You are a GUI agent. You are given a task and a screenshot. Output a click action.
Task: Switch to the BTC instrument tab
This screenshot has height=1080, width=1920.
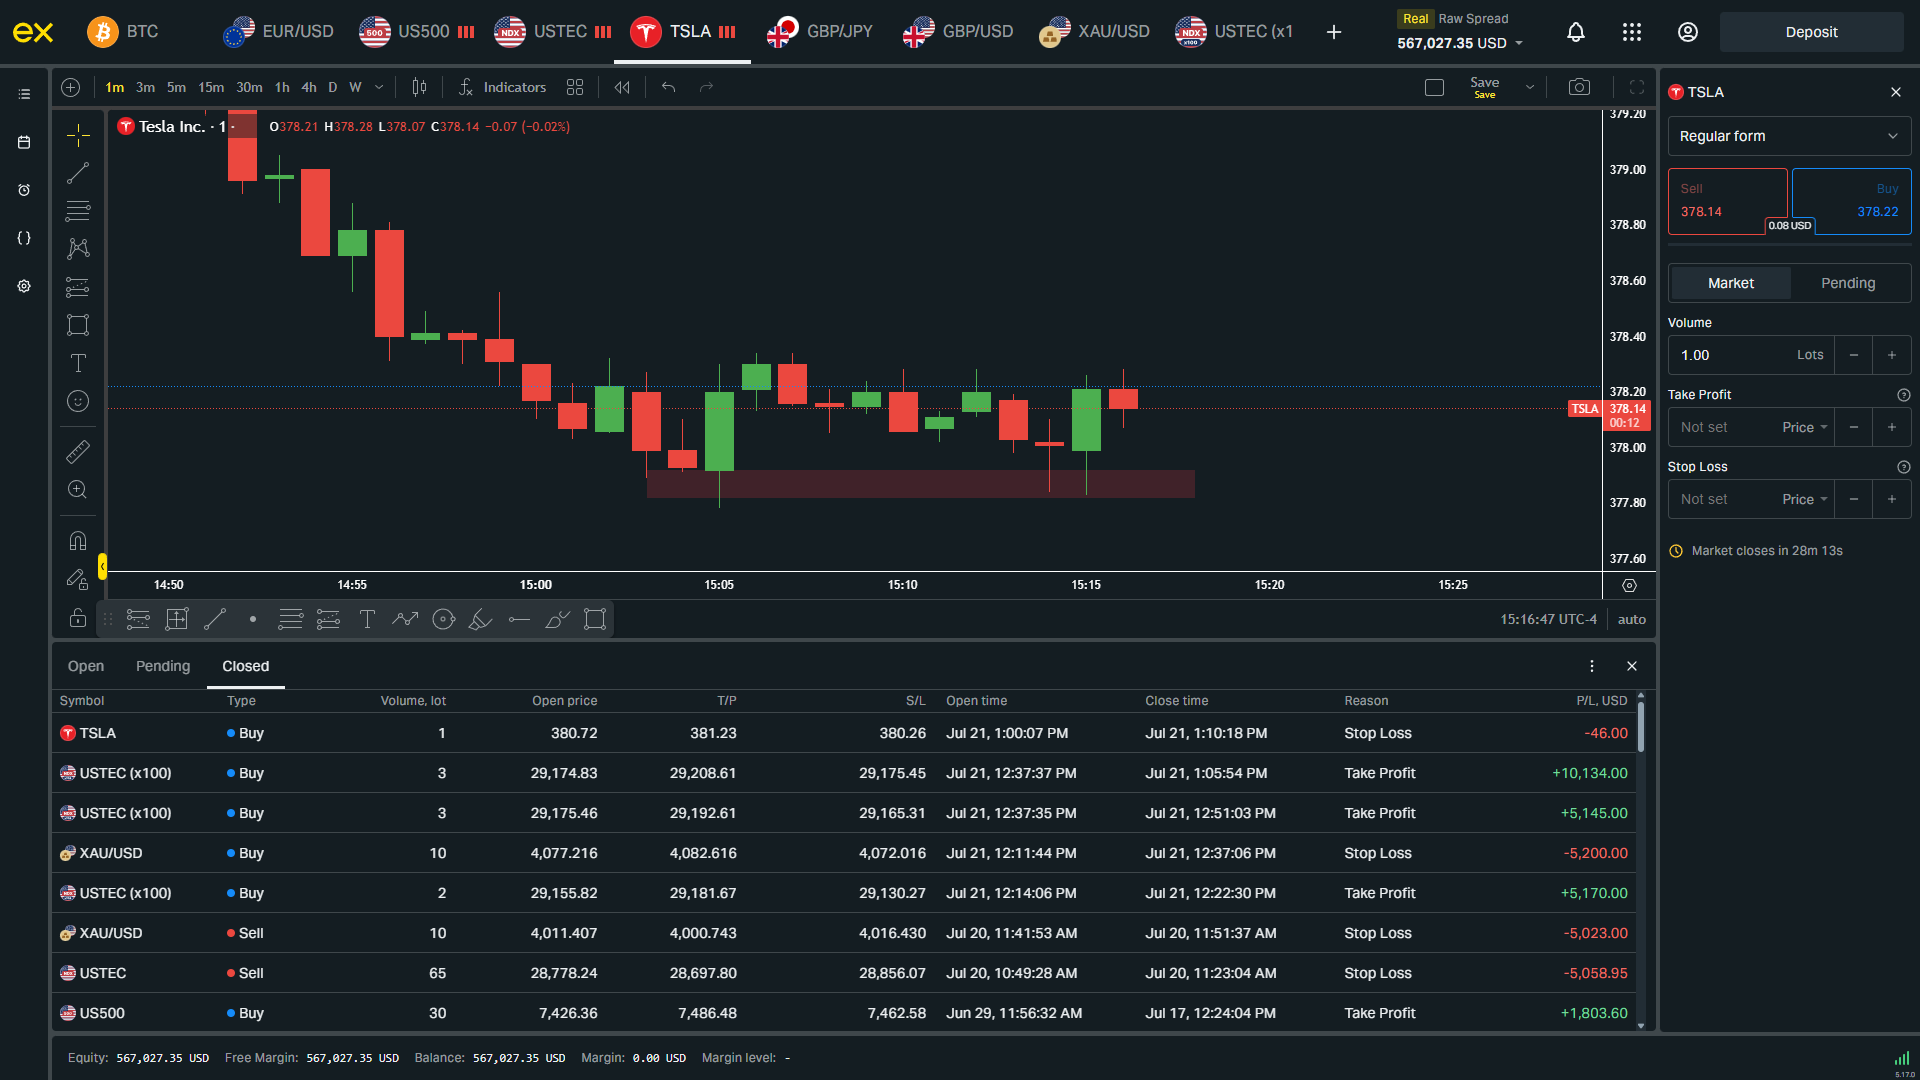pos(123,32)
